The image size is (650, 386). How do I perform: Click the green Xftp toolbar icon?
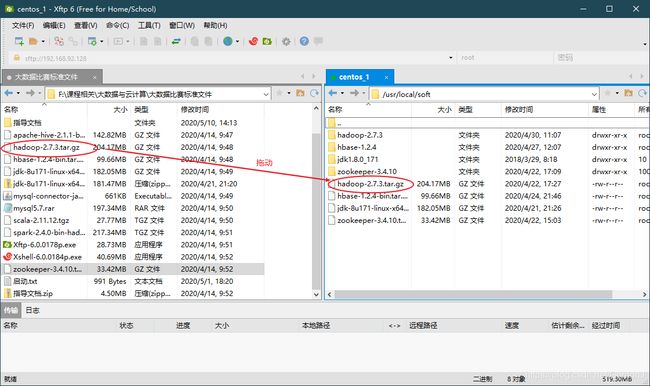pyautogui.click(x=267, y=41)
